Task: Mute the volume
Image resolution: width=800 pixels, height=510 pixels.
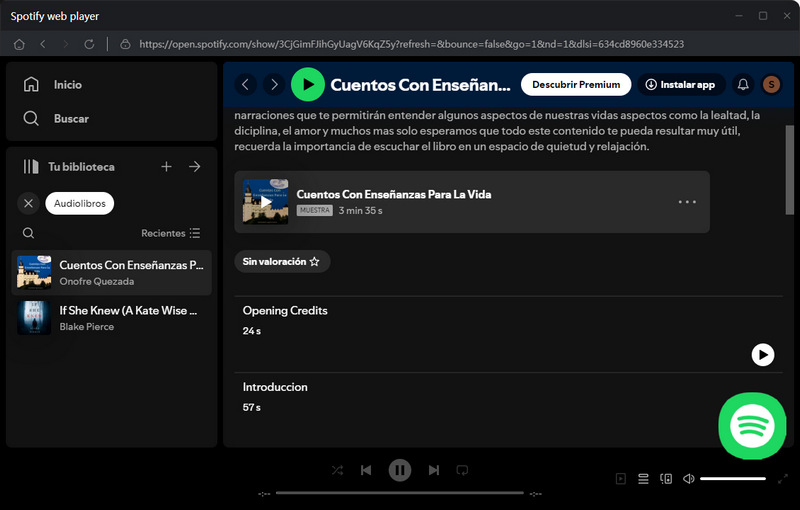Action: tap(688, 479)
